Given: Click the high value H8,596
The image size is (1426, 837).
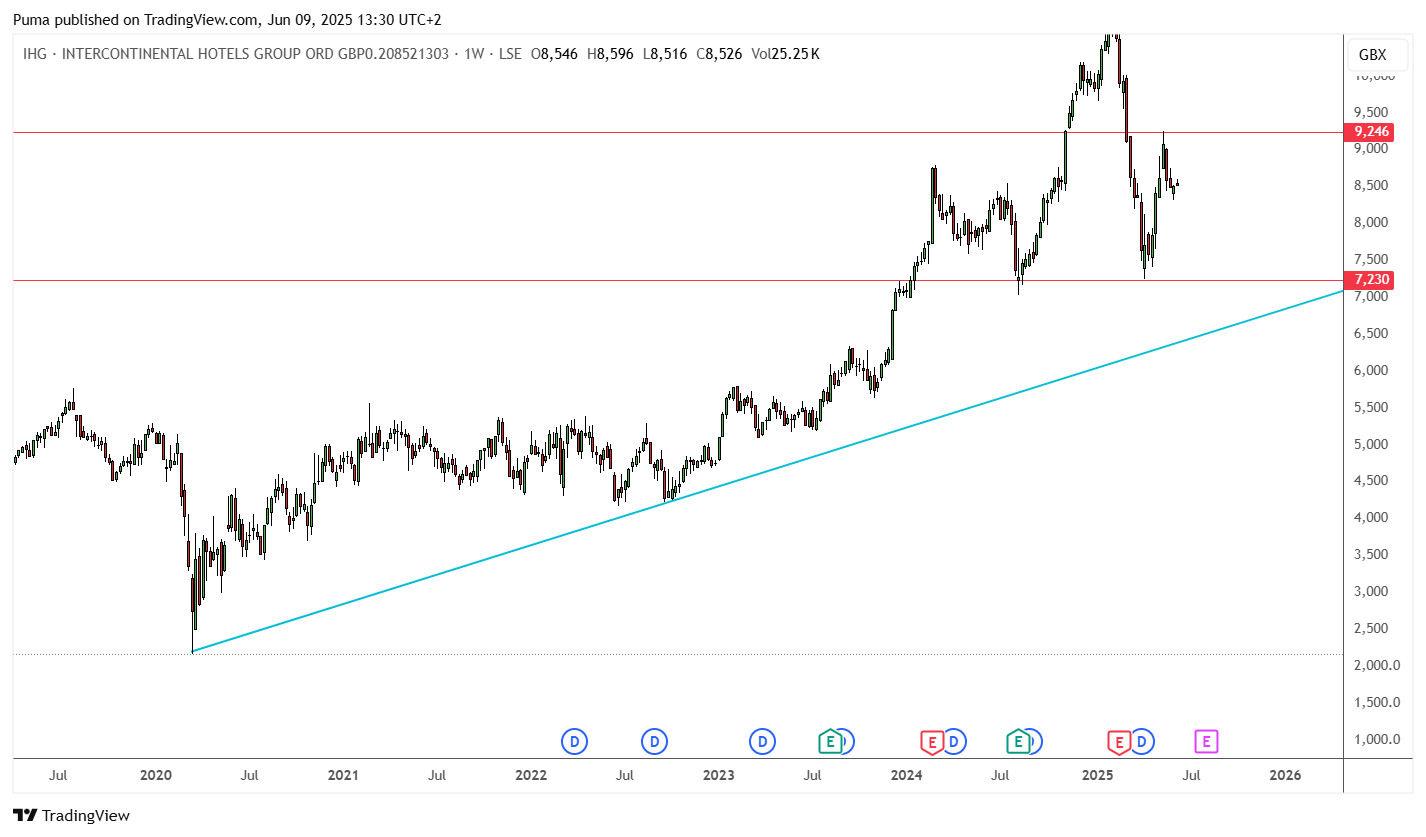Looking at the screenshot, I should click(x=610, y=54).
